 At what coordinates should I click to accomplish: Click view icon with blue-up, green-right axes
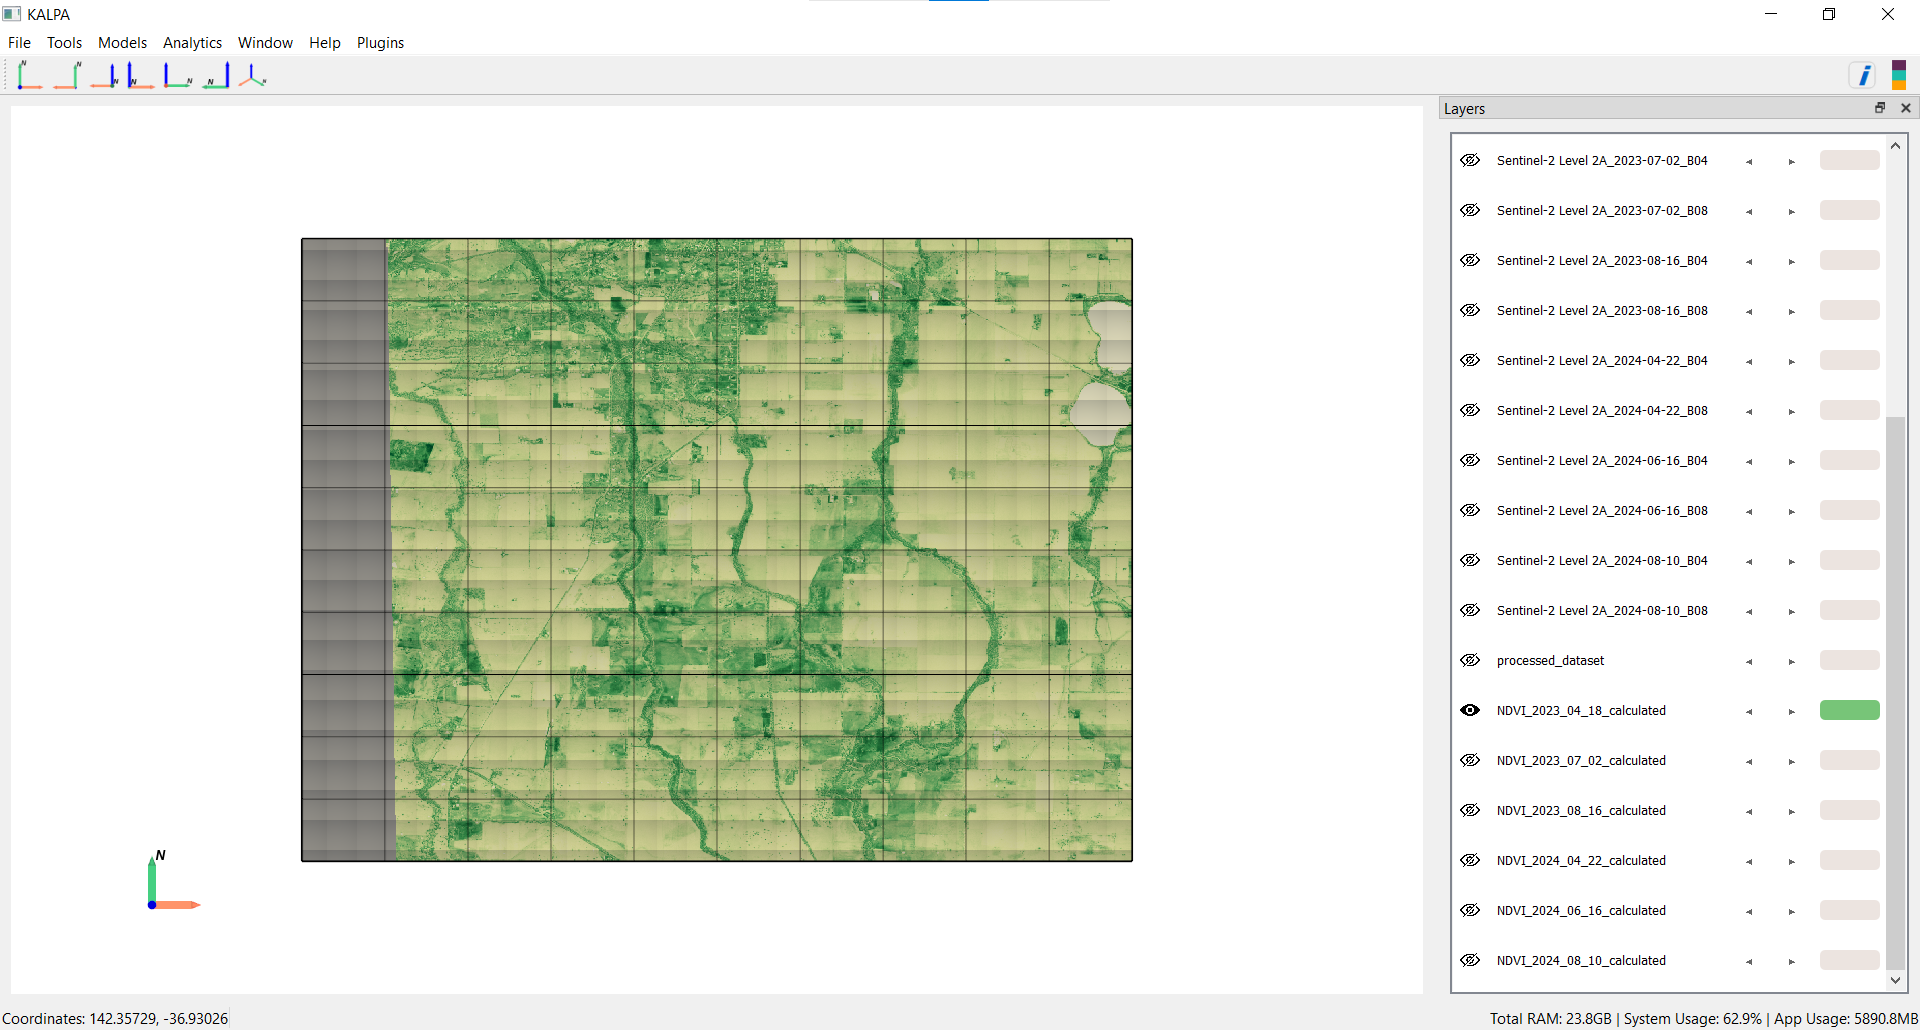pos(177,76)
